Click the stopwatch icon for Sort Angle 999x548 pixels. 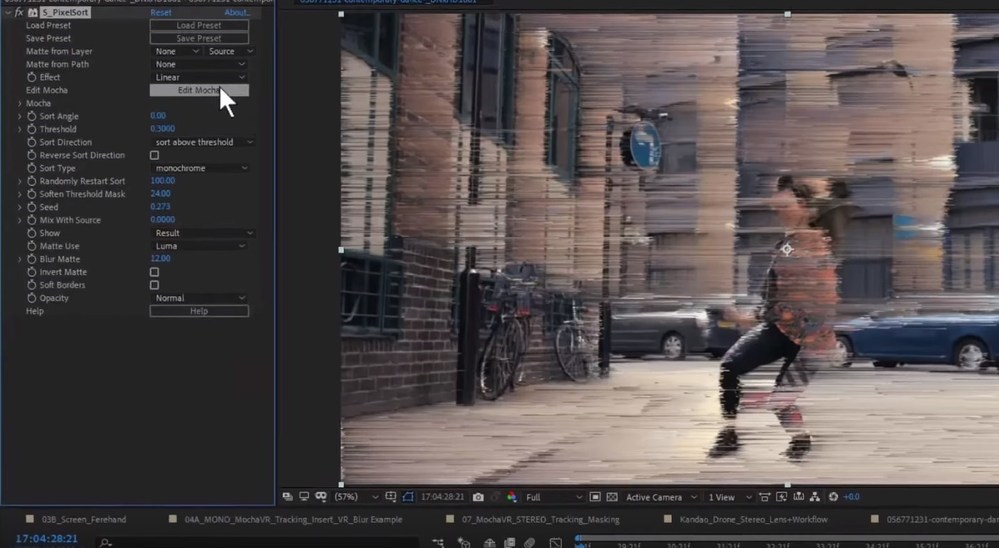click(31, 116)
